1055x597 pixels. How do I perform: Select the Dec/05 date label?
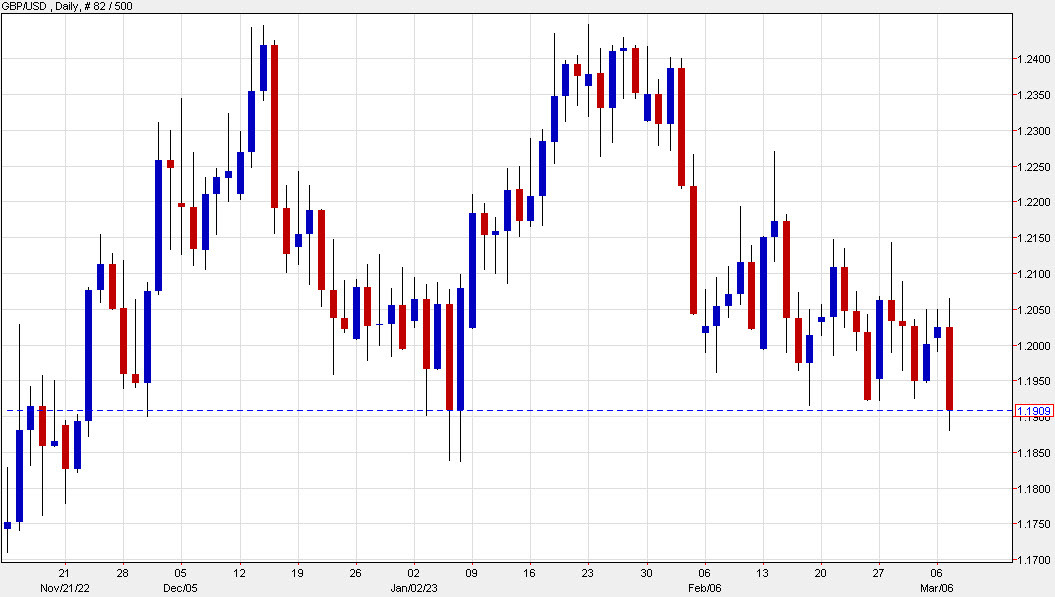(x=180, y=588)
